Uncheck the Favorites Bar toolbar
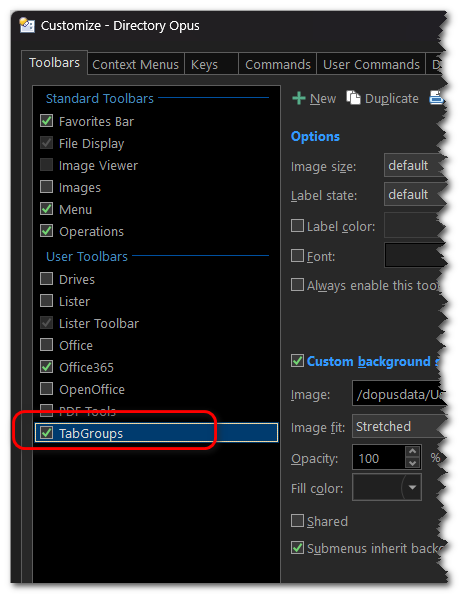This screenshot has width=465, height=594. pyautogui.click(x=47, y=121)
